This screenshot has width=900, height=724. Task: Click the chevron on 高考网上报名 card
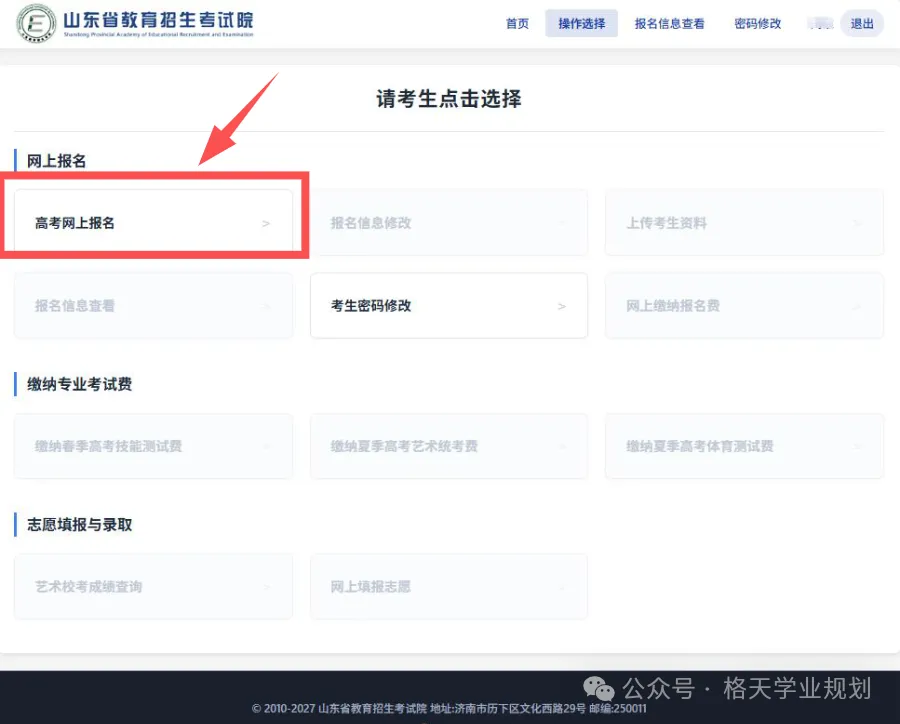click(x=266, y=223)
